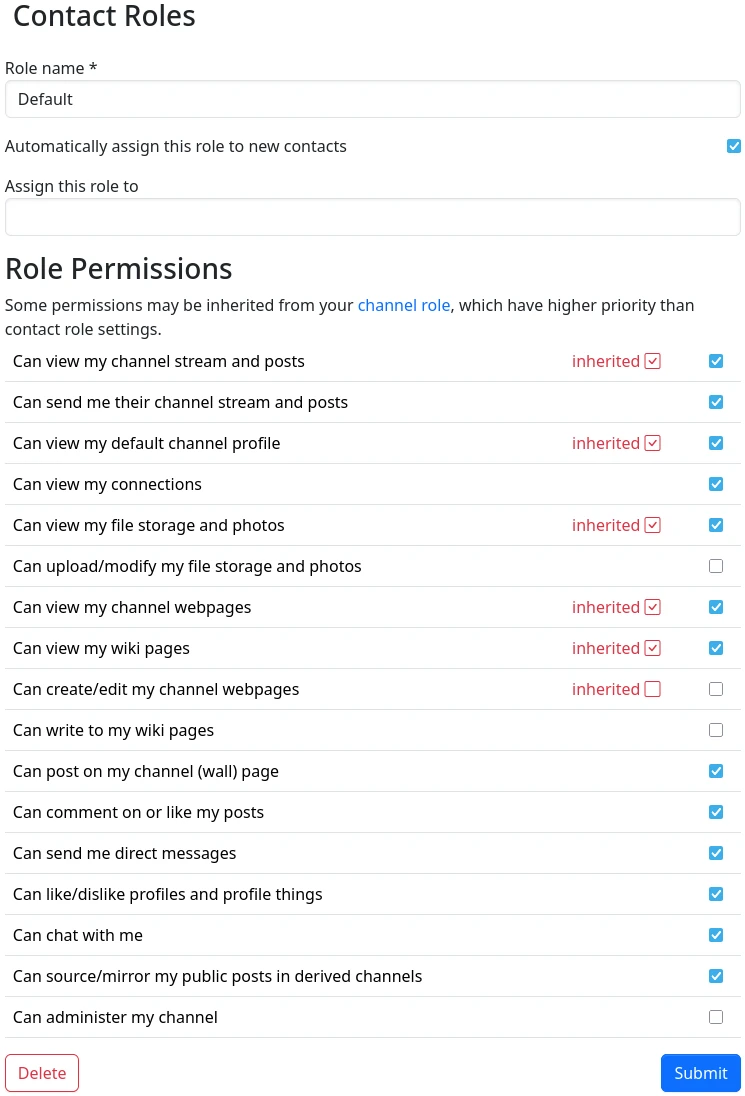Image resolution: width=745 pixels, height=1096 pixels.
Task: Disable Can post on my channel wall page
Action: pos(716,771)
